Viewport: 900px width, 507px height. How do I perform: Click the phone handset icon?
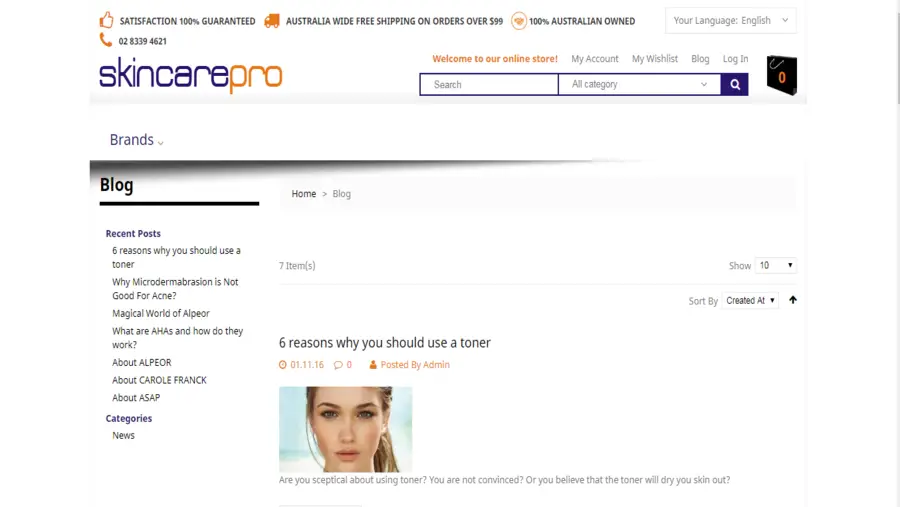coord(106,40)
